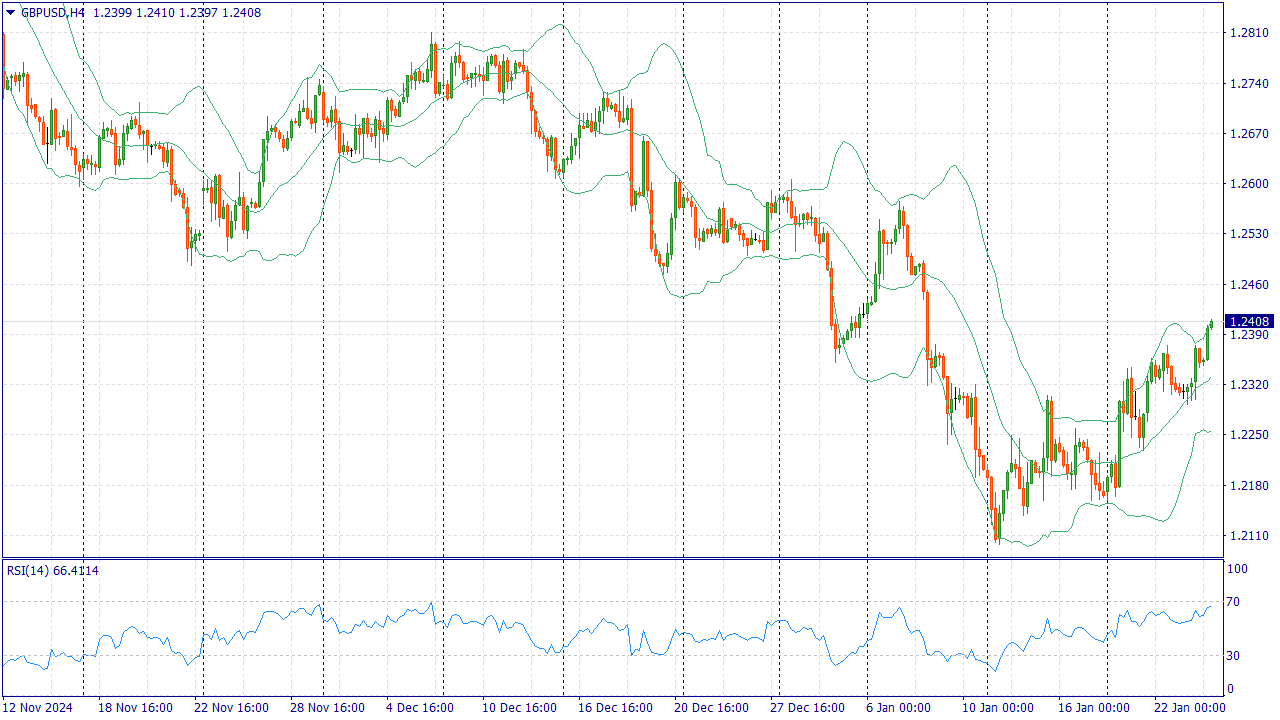The image size is (1280, 720).
Task: Click the 10 Dec 16:00 time label
Action: point(519,708)
